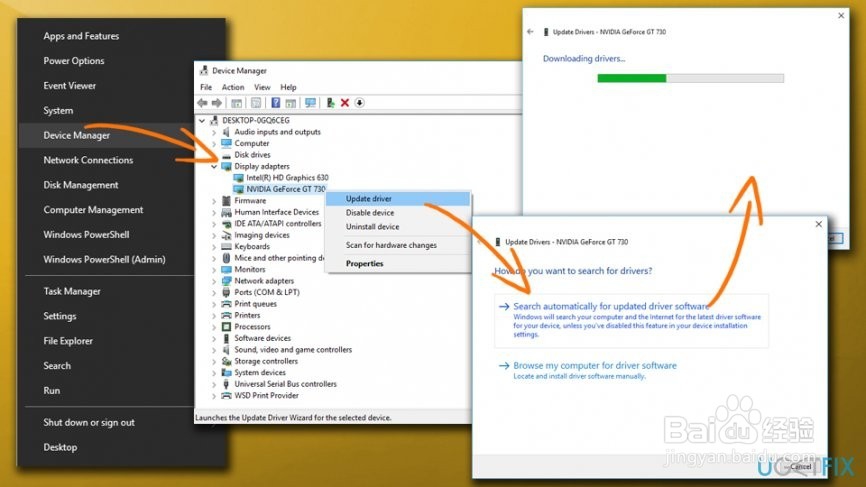Click the System devices category icon
866x487 pixels.
click(226, 373)
